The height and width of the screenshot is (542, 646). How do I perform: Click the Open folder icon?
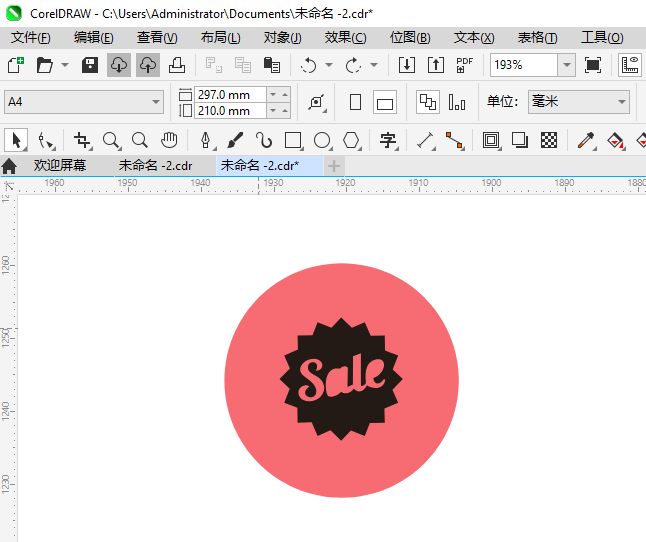click(44, 65)
